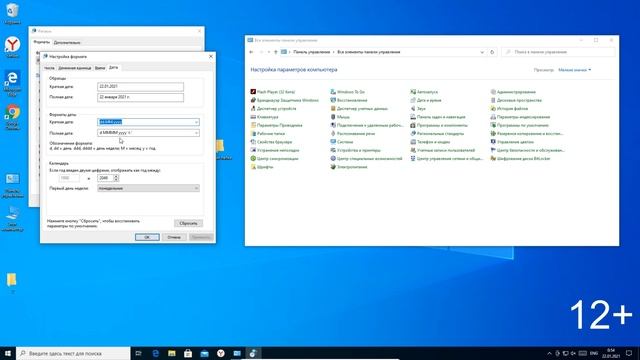Open Система item in Control Panel
The height and width of the screenshot is (360, 640).
point(342,142)
